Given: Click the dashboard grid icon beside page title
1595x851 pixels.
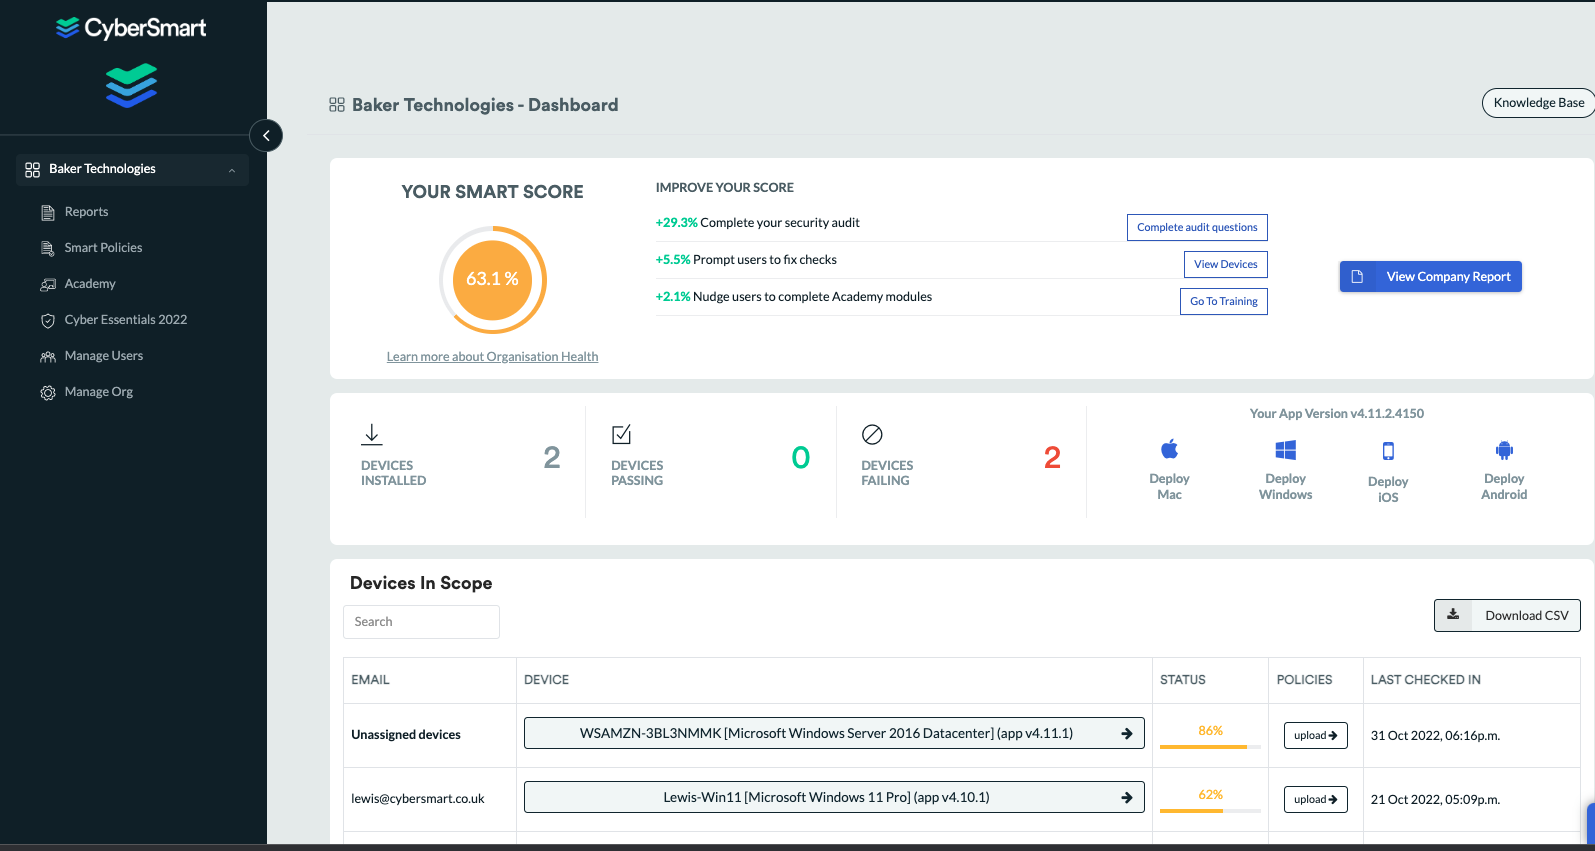Looking at the screenshot, I should (337, 105).
